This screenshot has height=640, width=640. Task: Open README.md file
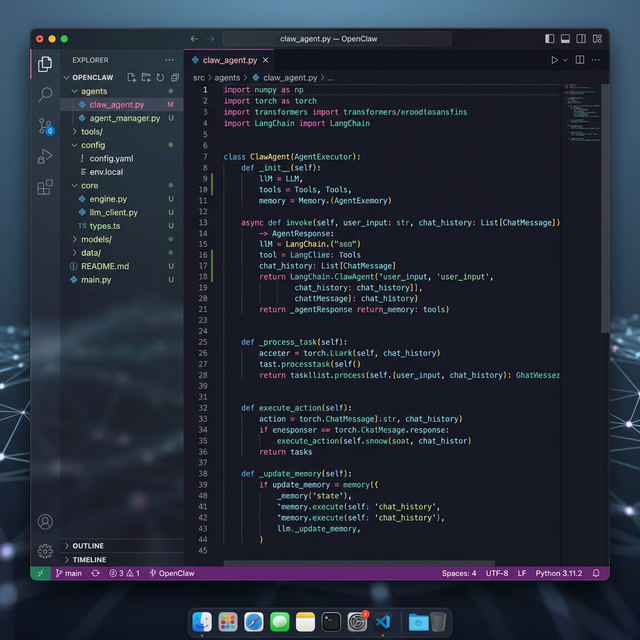coord(122,266)
